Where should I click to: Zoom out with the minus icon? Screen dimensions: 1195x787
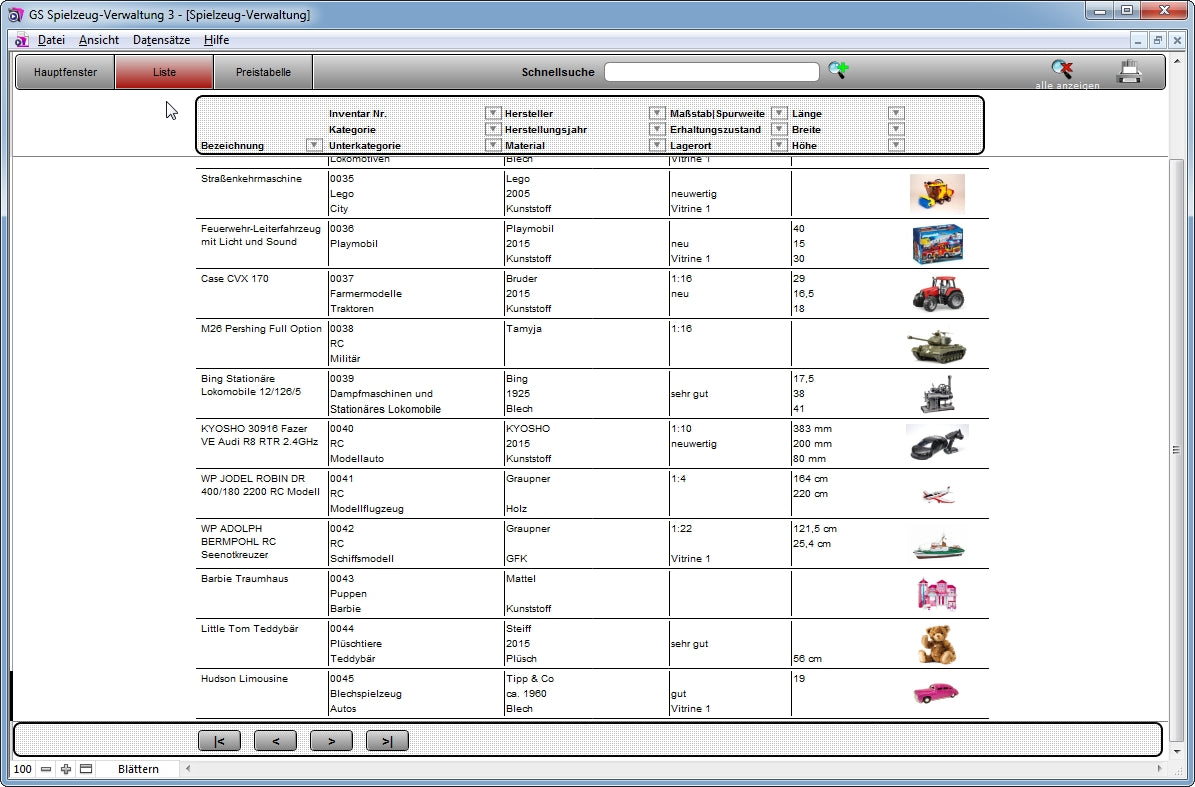coord(47,769)
